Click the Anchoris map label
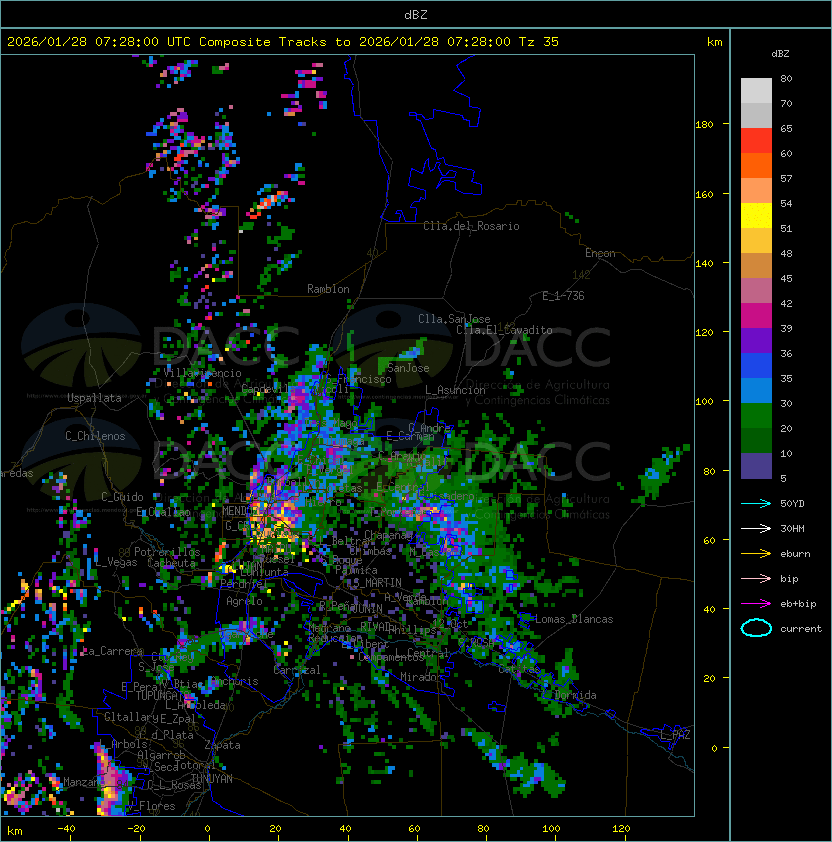The image size is (832, 842). click(x=234, y=681)
